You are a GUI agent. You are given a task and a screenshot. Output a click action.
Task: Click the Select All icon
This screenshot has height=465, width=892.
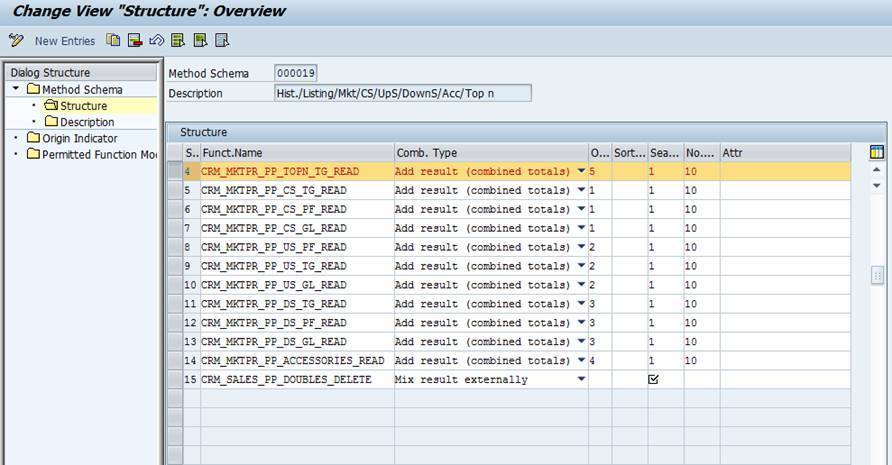(x=178, y=40)
